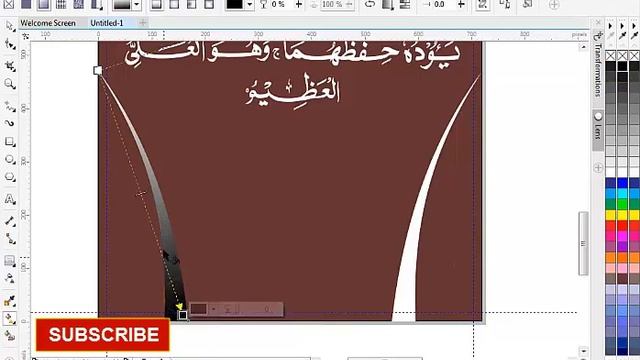640x360 pixels.
Task: Select the Transparency tool
Action: tap(10, 278)
